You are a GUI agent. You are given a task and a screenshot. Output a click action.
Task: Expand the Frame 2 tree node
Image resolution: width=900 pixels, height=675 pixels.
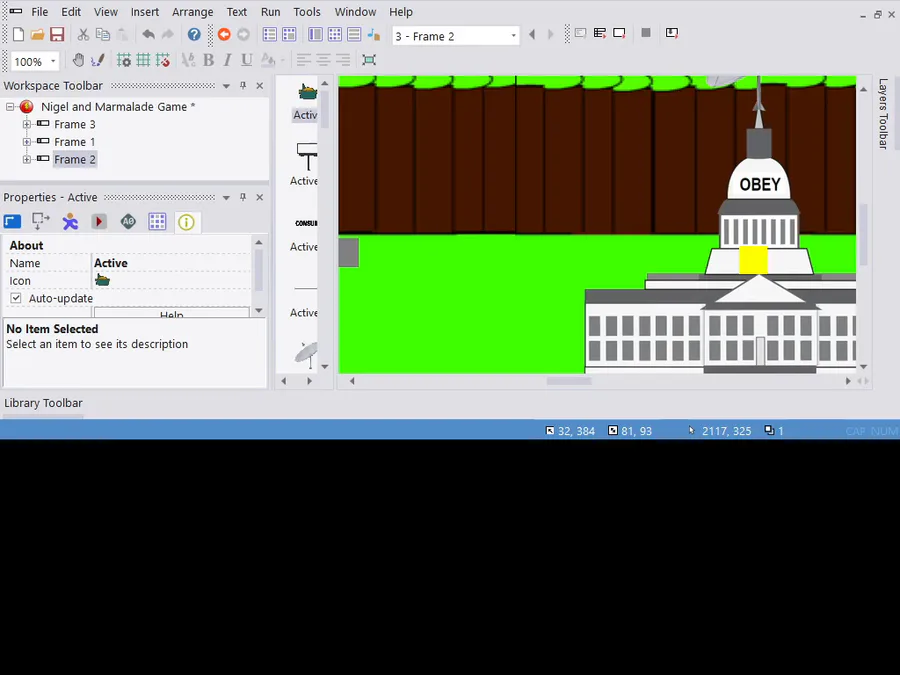point(26,160)
